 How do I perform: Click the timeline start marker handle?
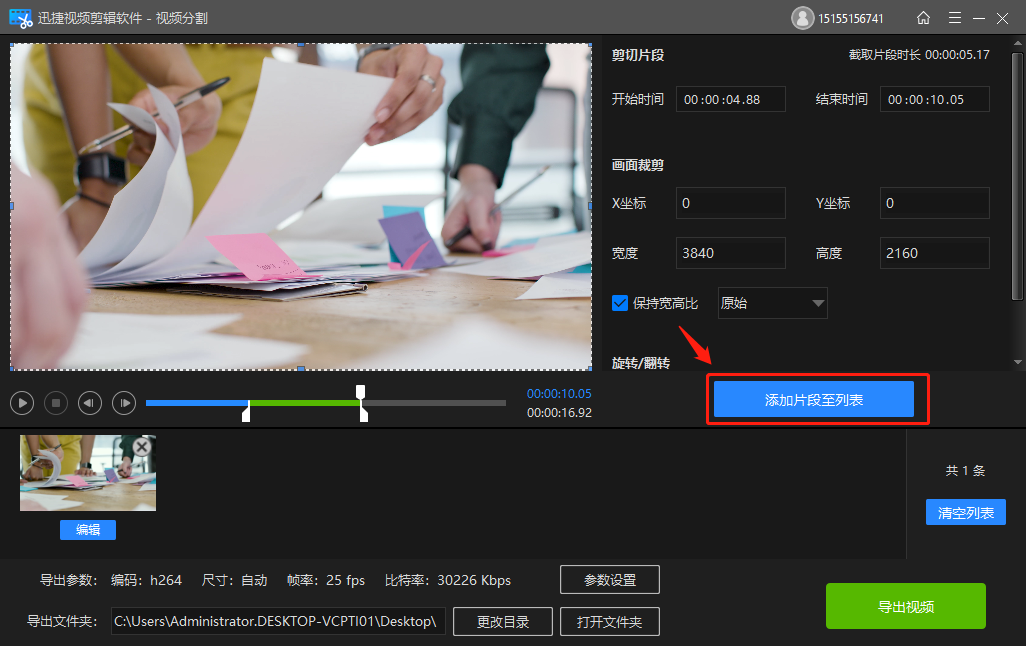click(246, 413)
